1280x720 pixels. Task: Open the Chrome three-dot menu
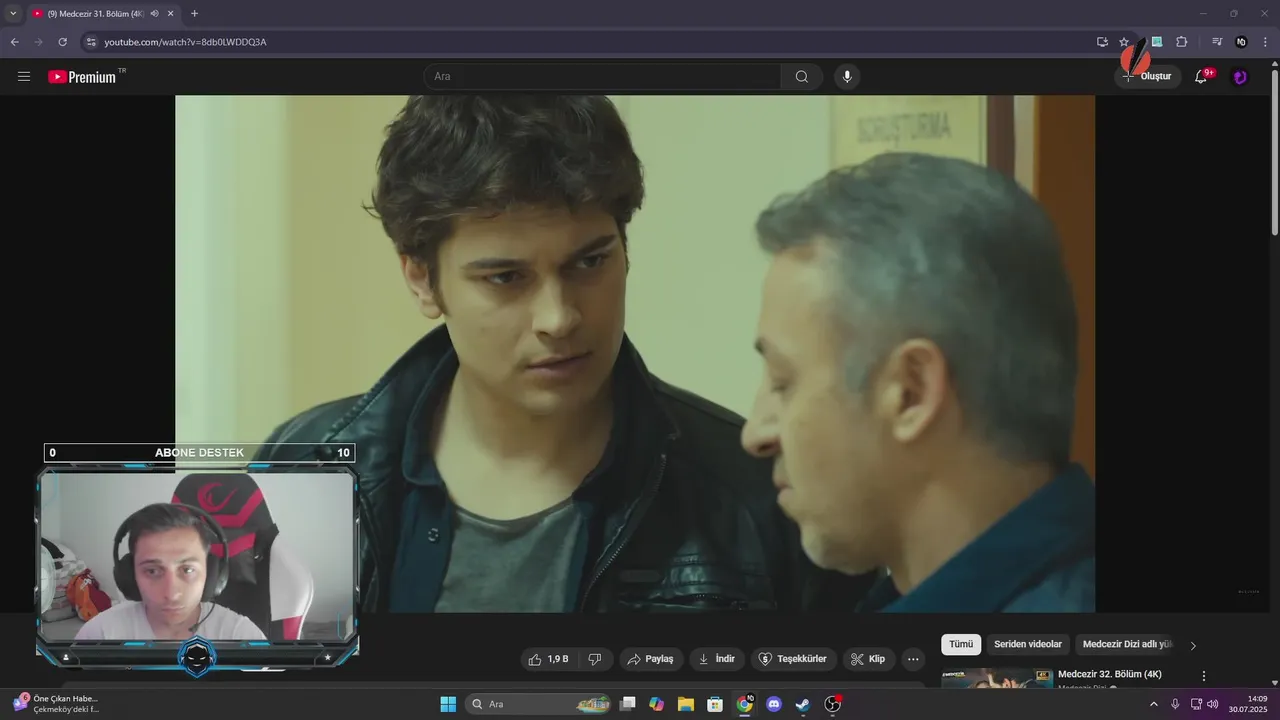(1265, 42)
